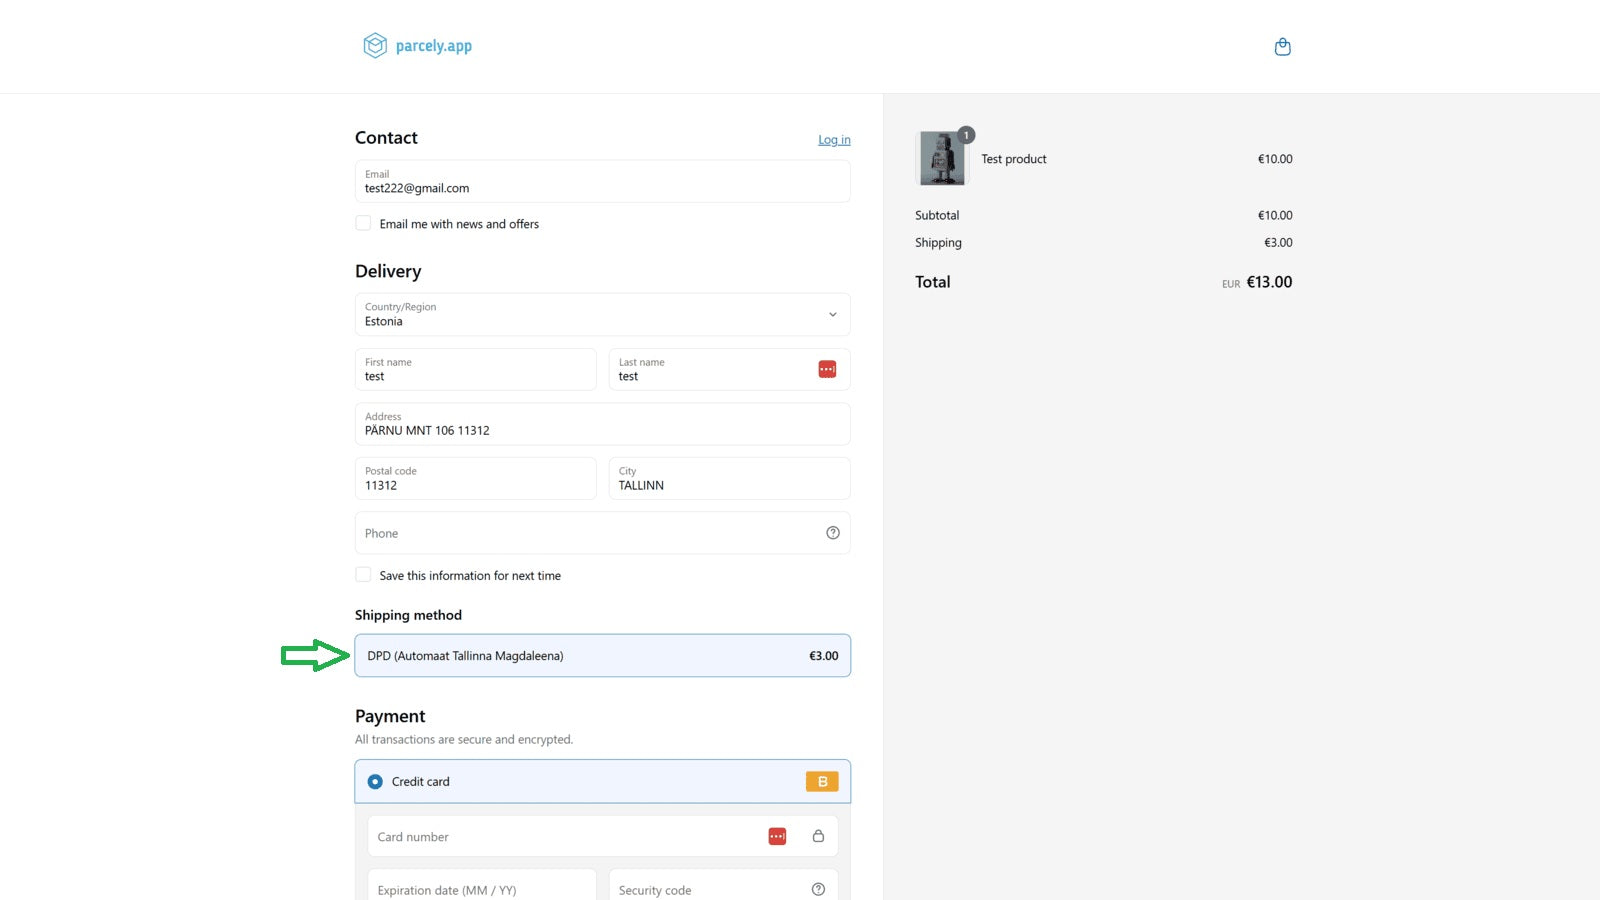Click the Shipping method heading
Screen dimensions: 1600x900
pyautogui.click(x=408, y=615)
